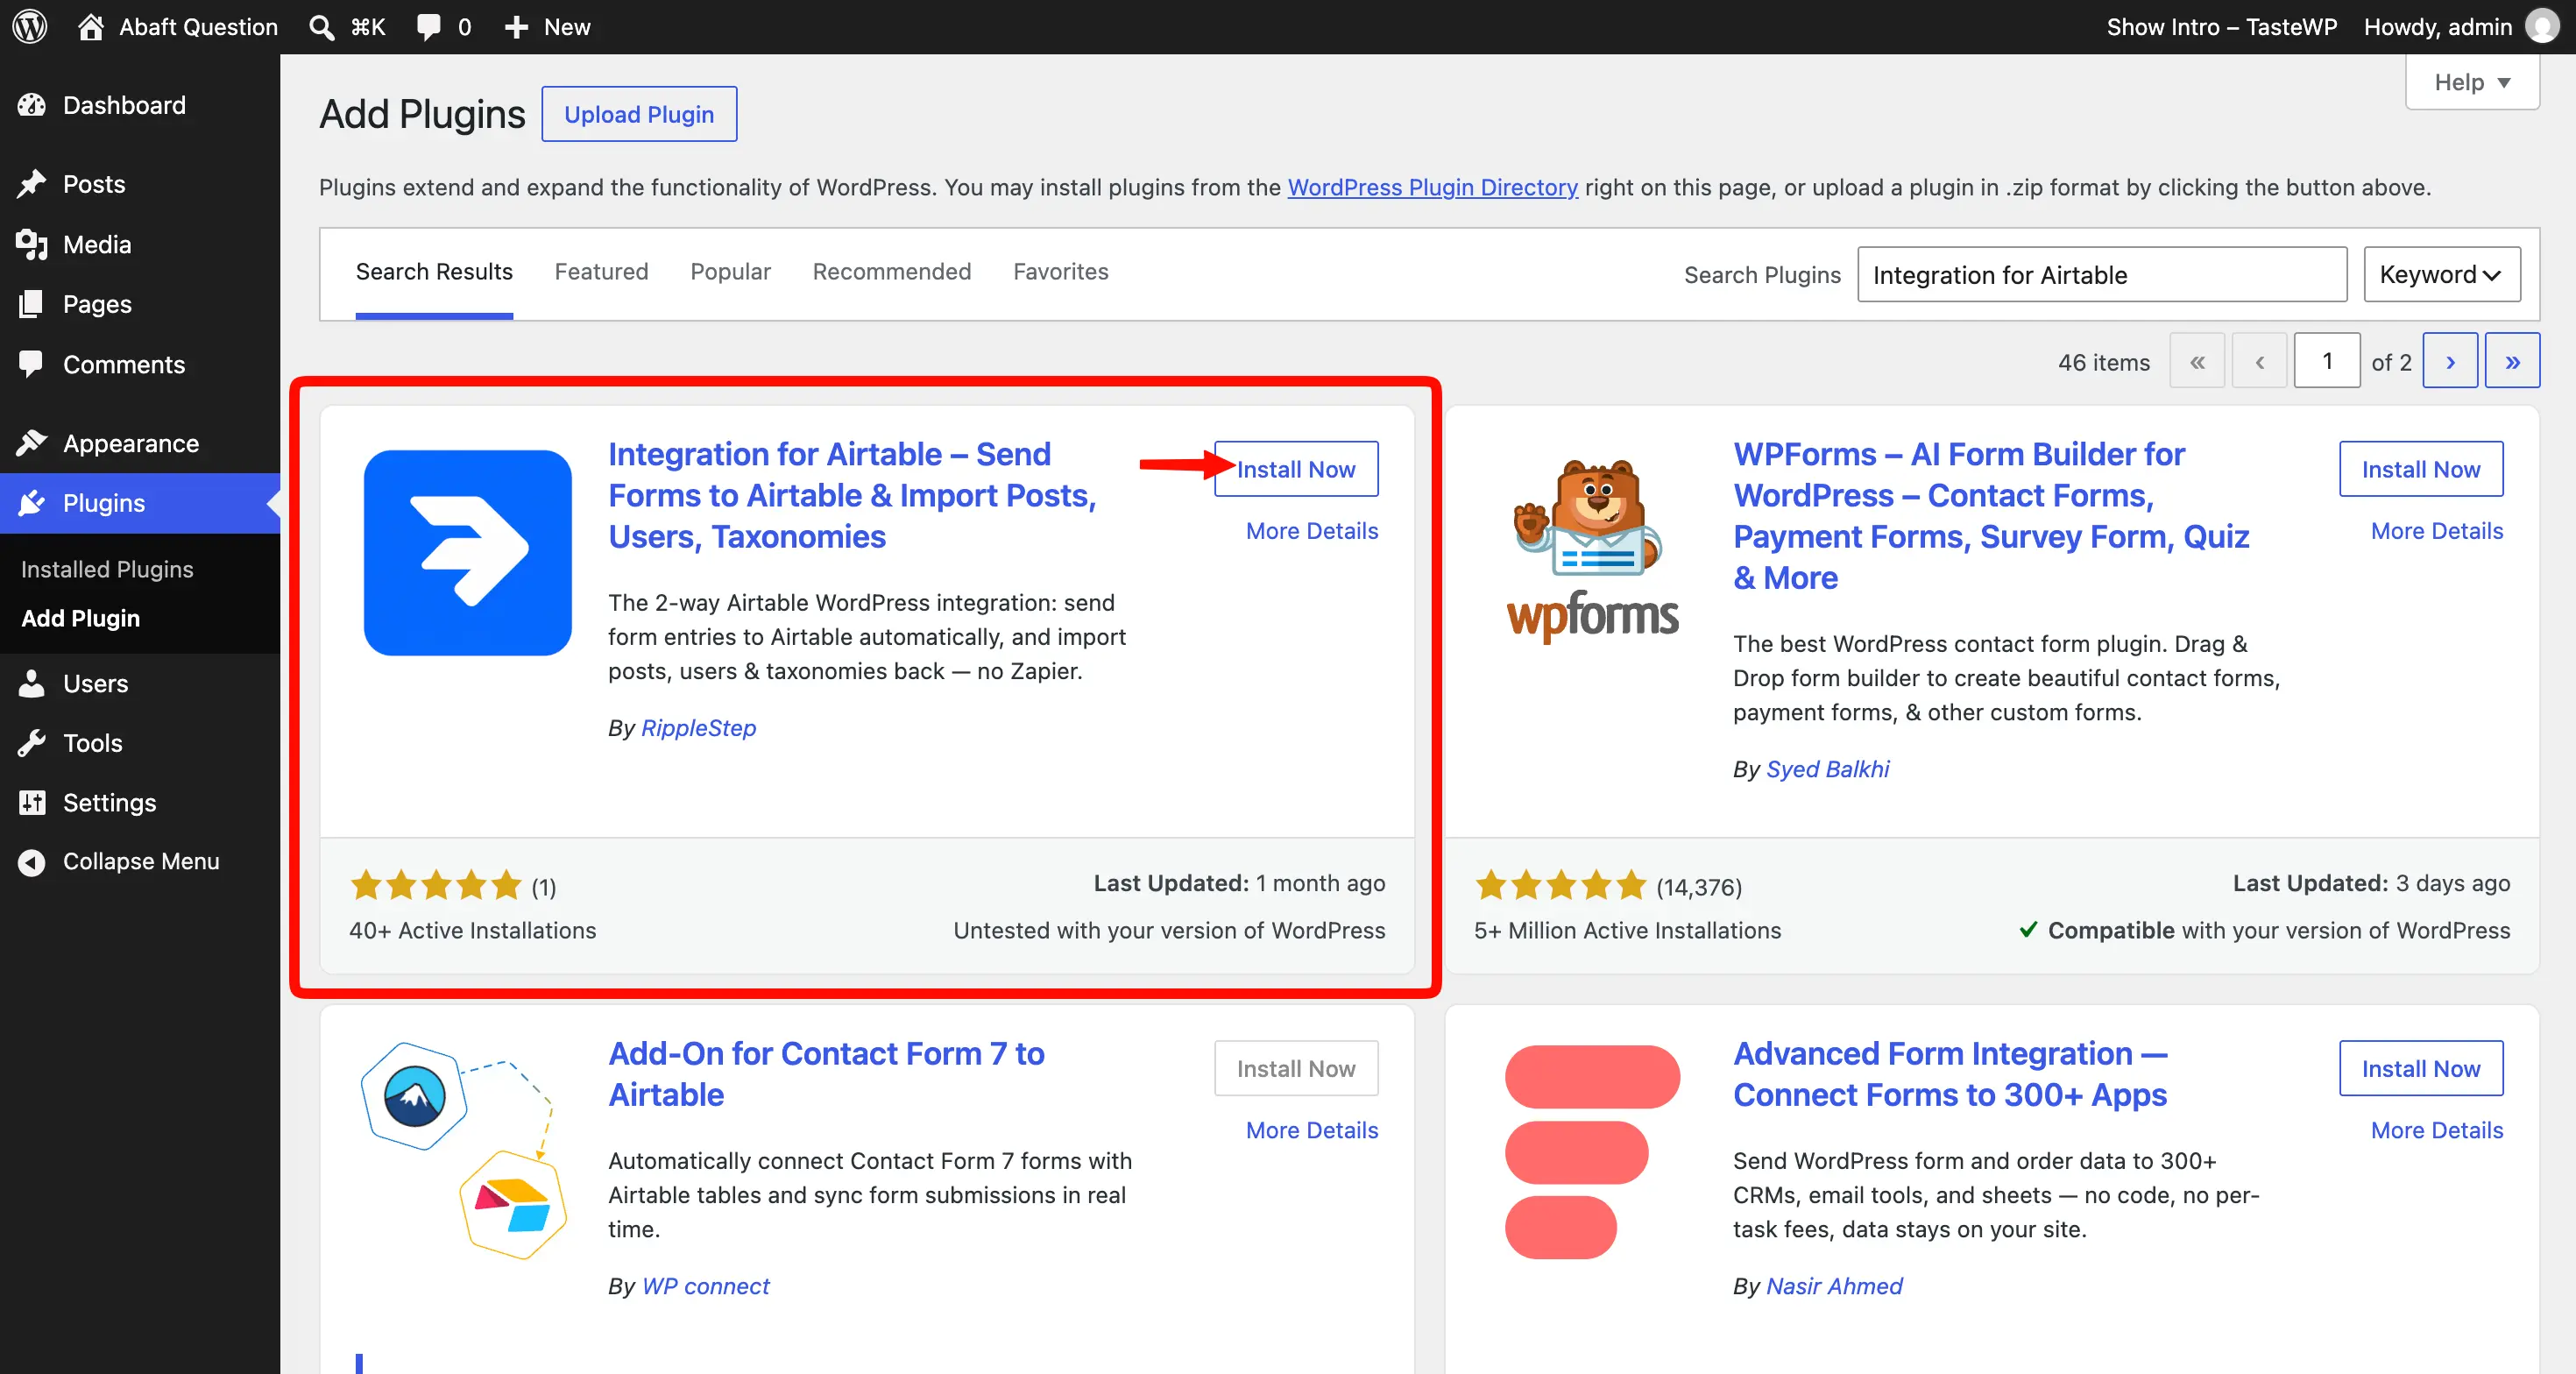Open author Nasir Ahmed link
The width and height of the screenshot is (2576, 1374).
[1834, 1286]
